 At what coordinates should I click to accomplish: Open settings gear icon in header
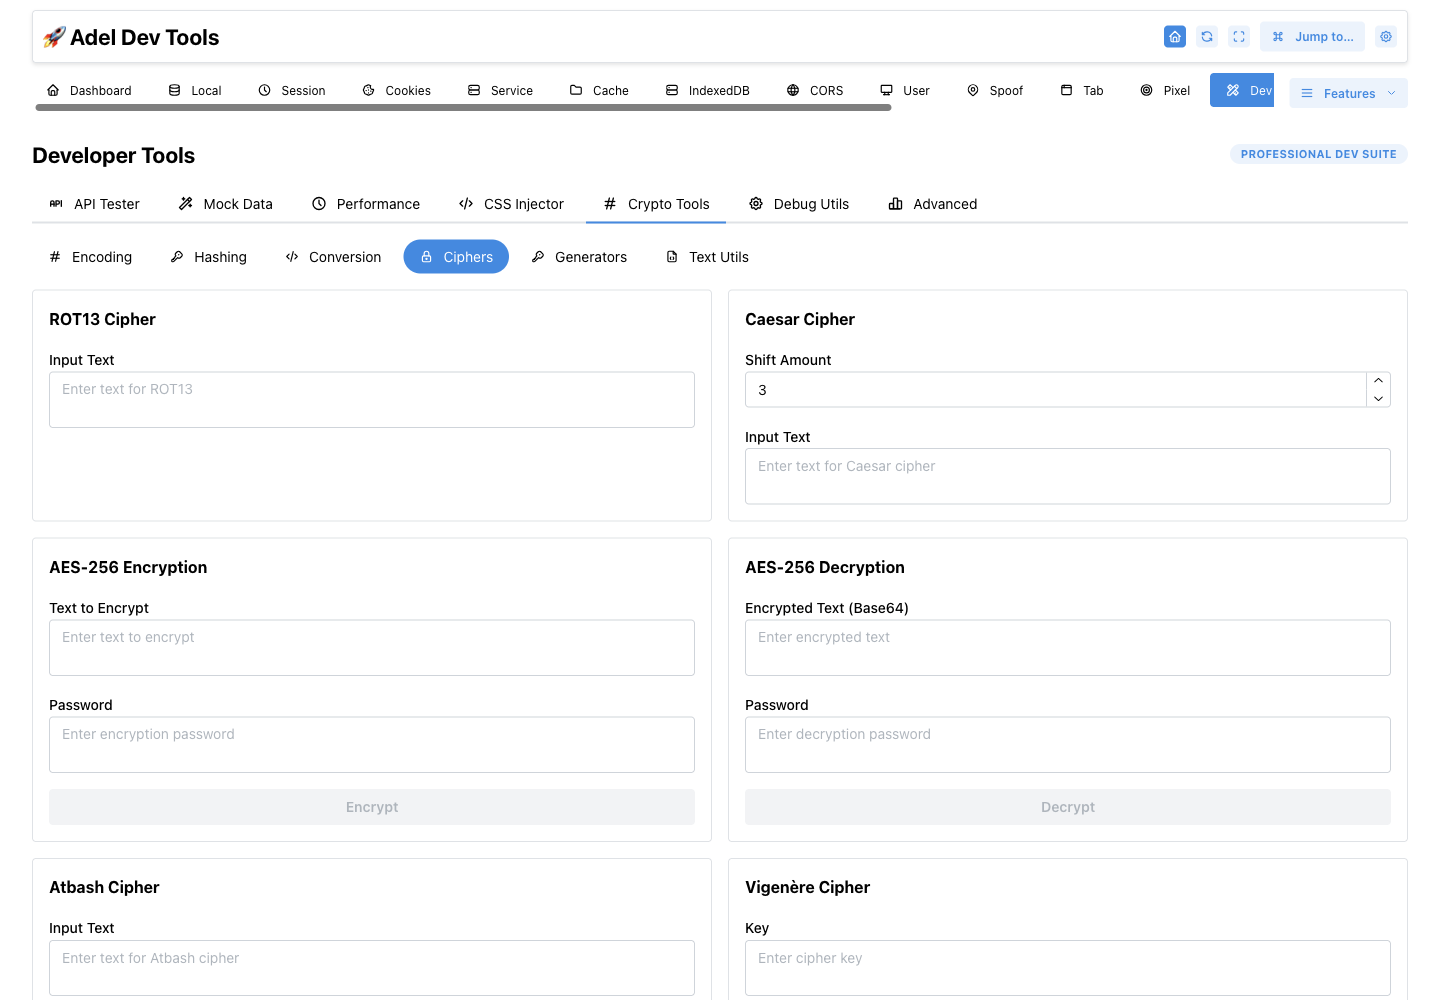click(x=1386, y=37)
